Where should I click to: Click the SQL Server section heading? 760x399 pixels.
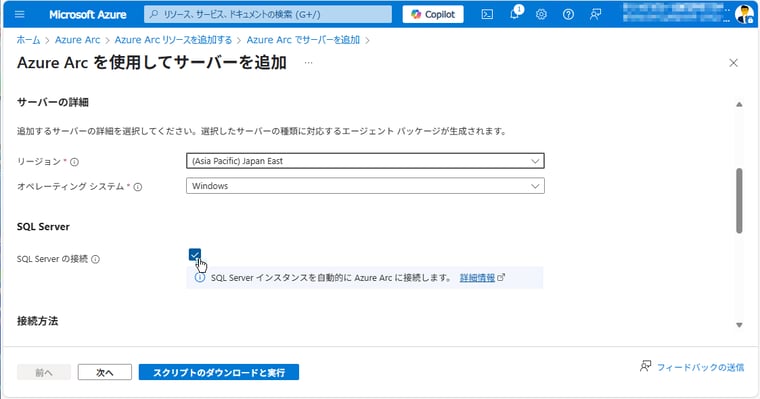43,226
